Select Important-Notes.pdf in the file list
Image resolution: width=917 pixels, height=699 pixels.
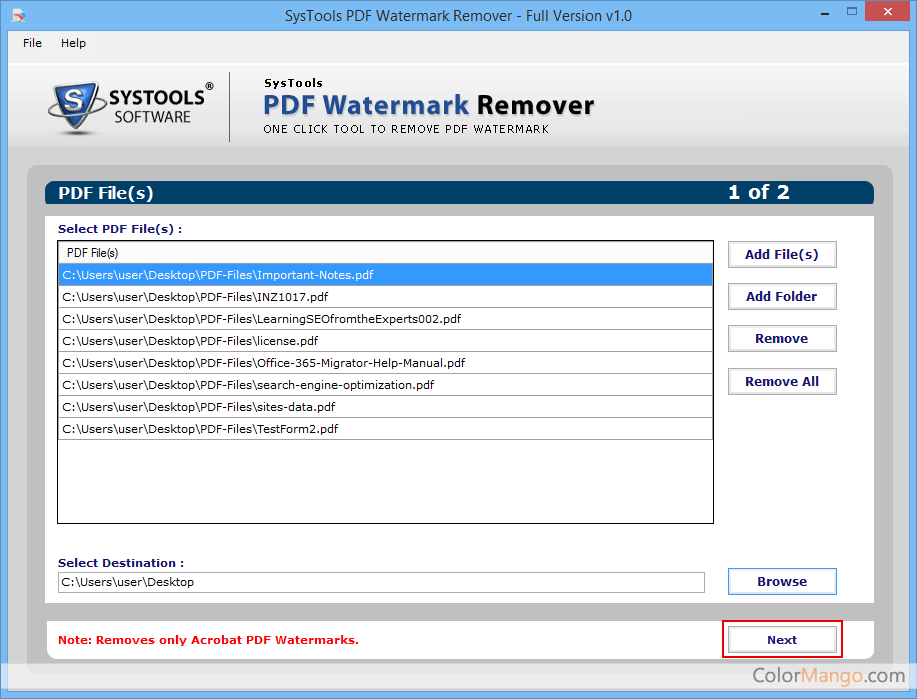(x=217, y=275)
